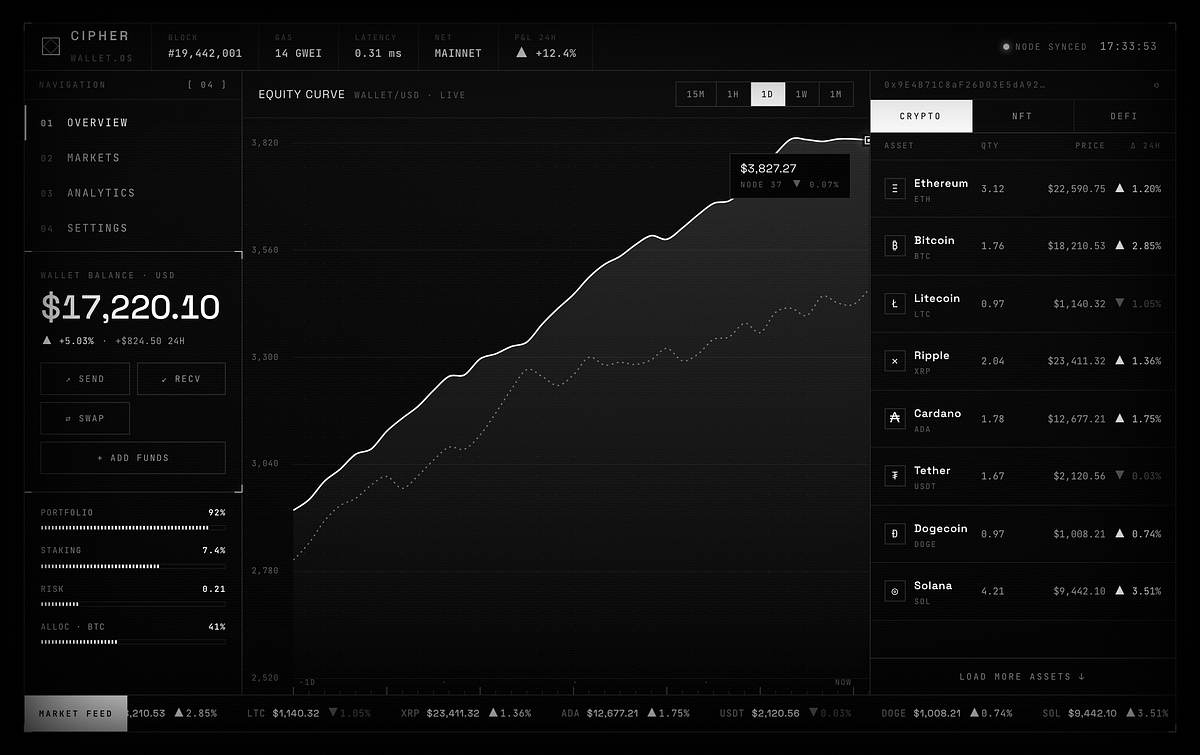Click the MAINNET network value

click(458, 53)
